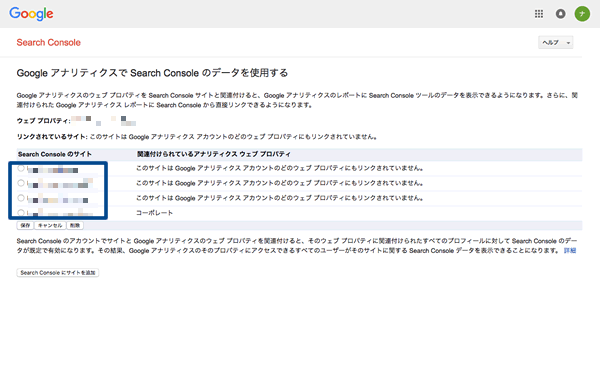Viewport: 600px width, 390px height.
Task: Click the Search Console にサイトを追加 button
Action: point(58,273)
